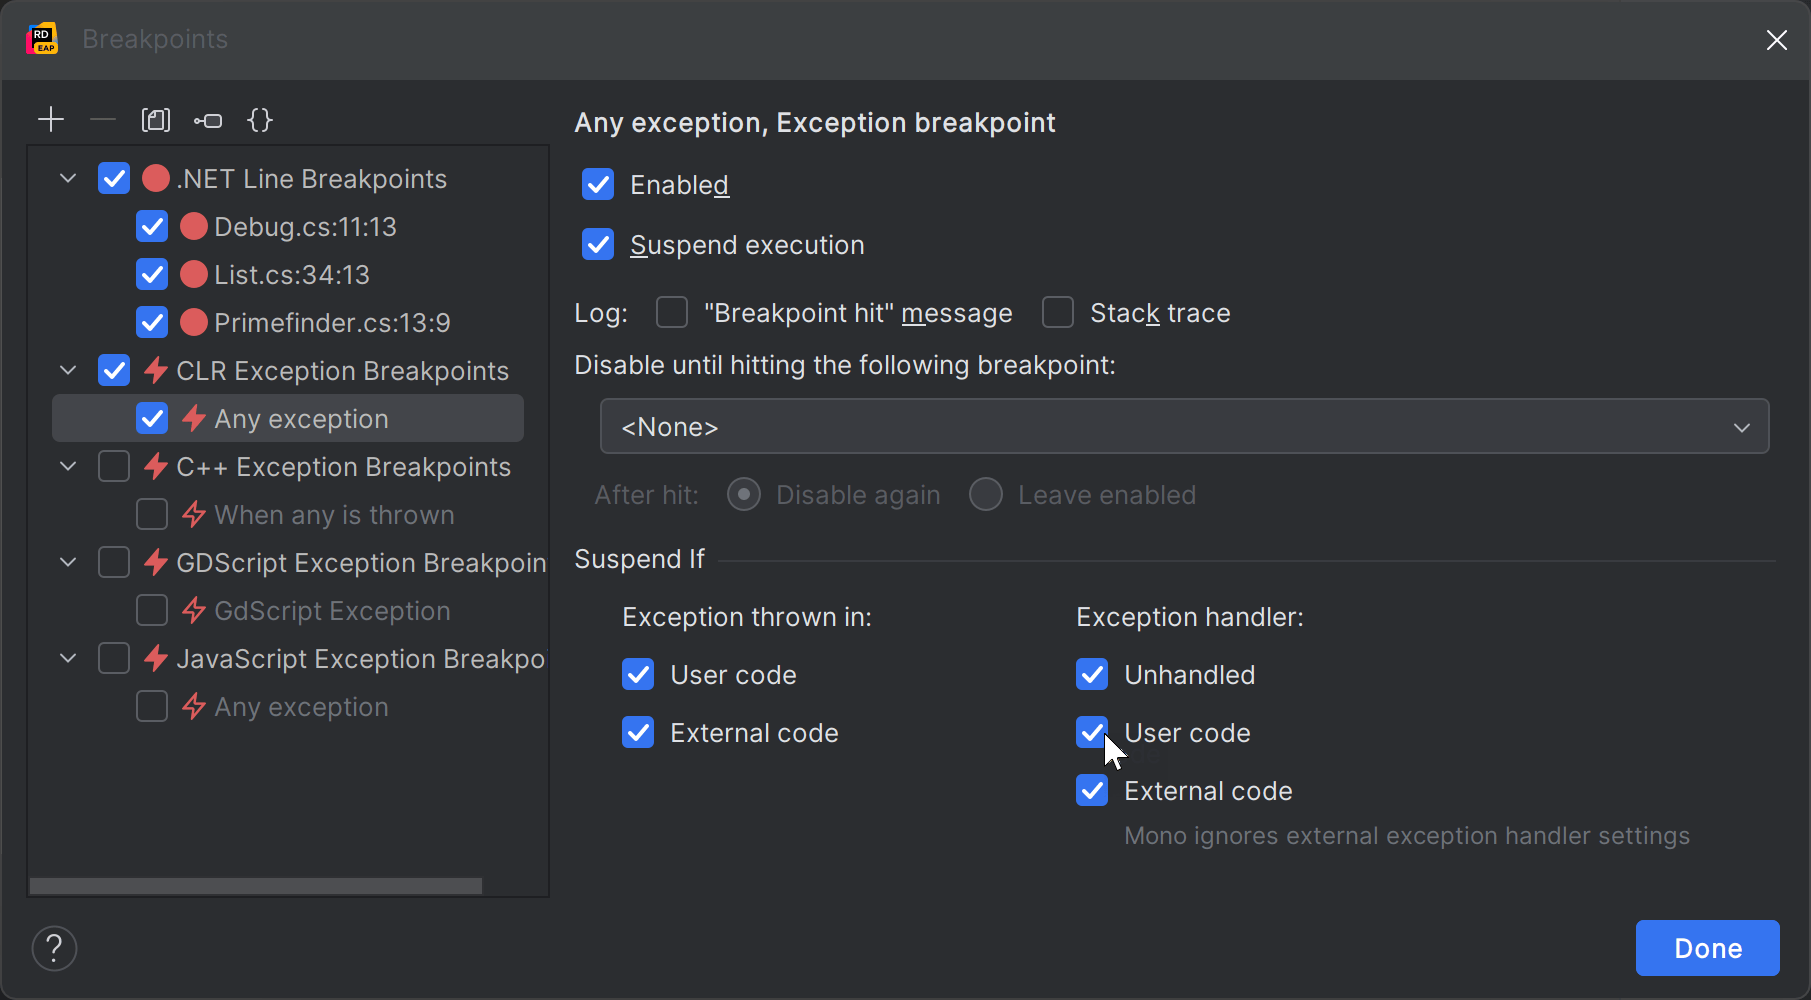The height and width of the screenshot is (1000, 1811).
Task: Click the Group by type toolbar icon
Action: pos(208,121)
